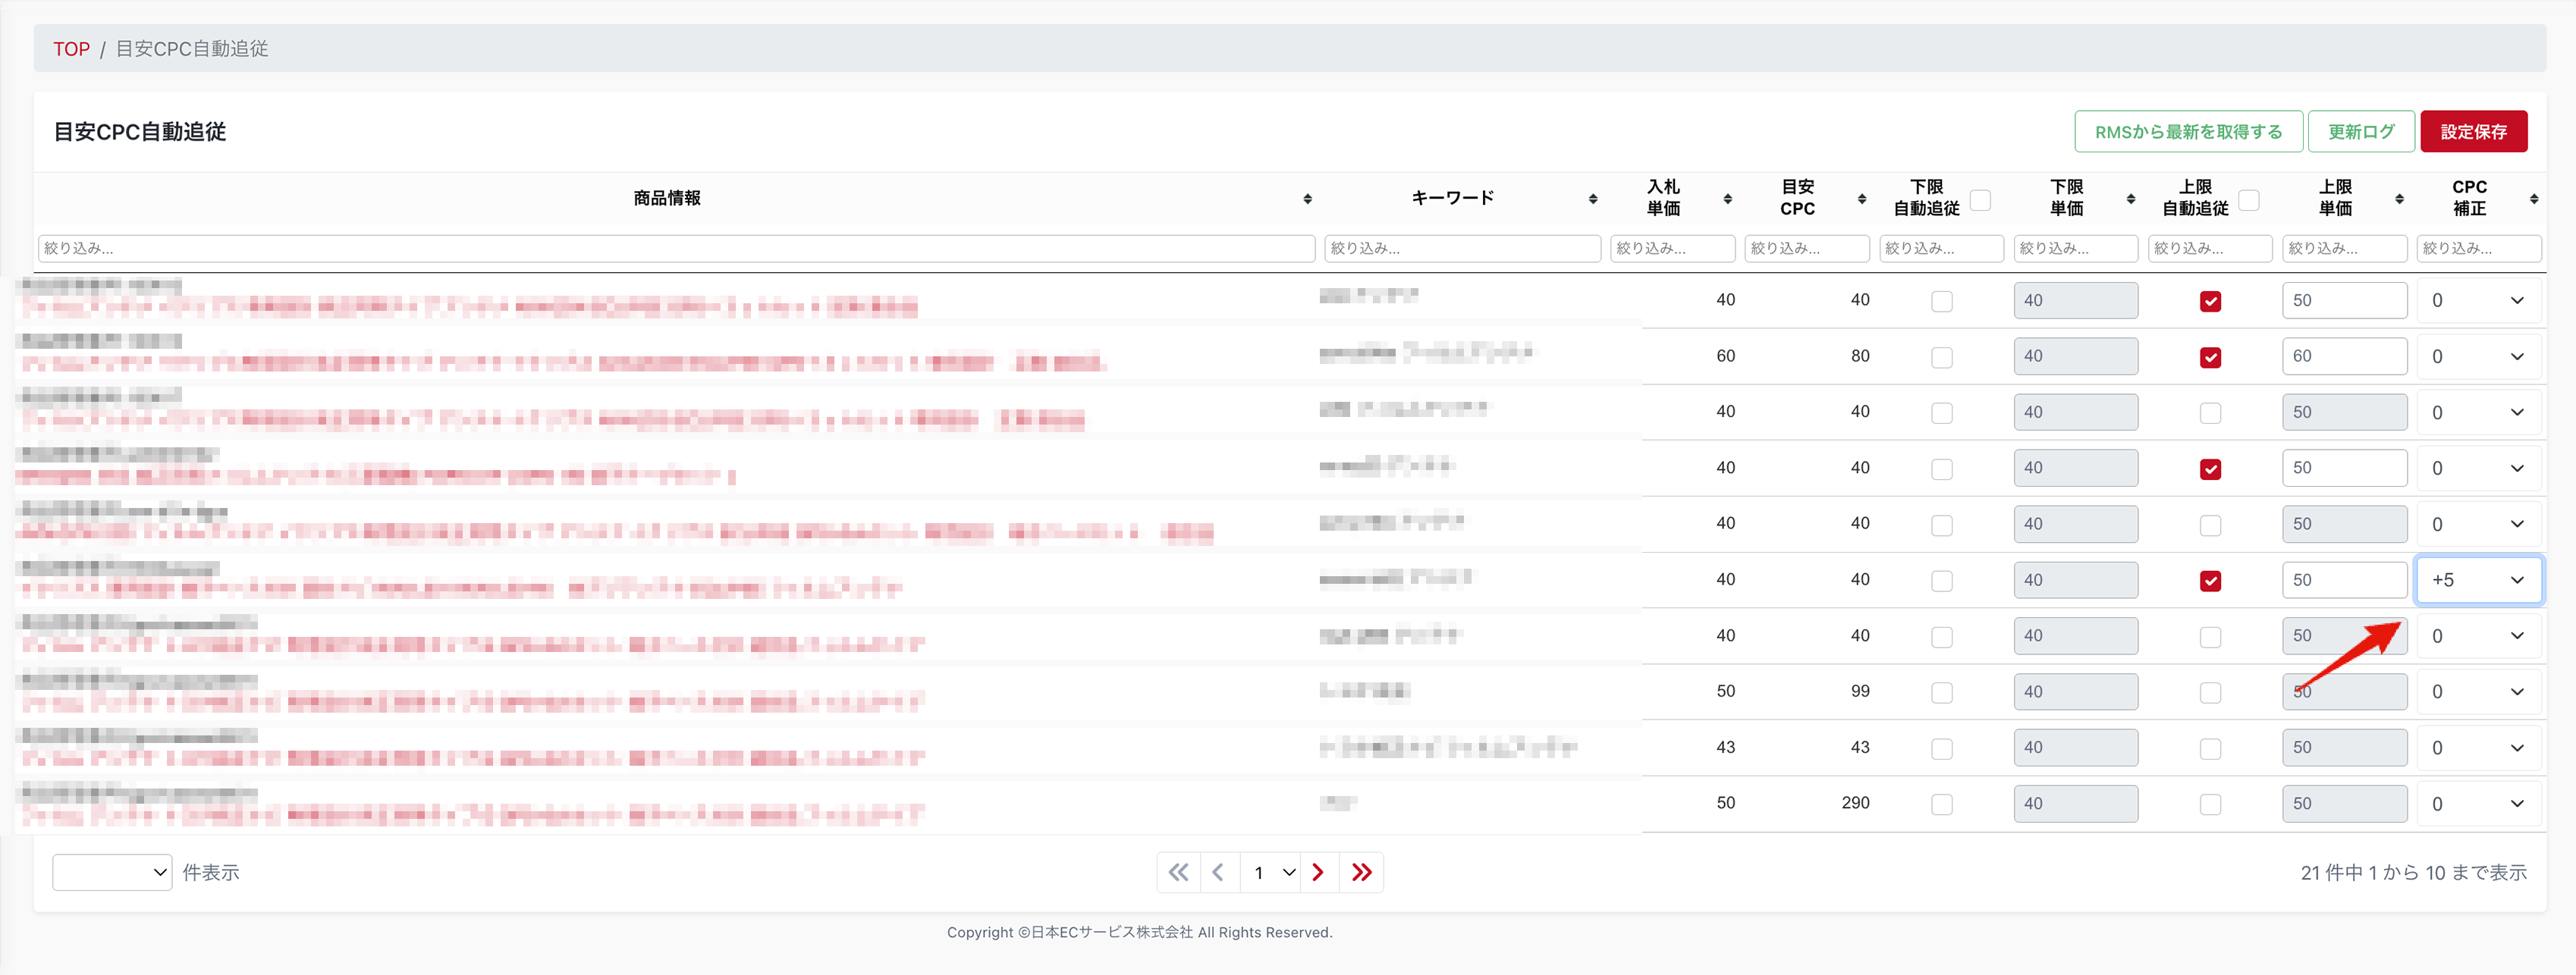Go to the next page with the red right arrow
Viewport: 2576px width, 975px height.
coord(1318,872)
